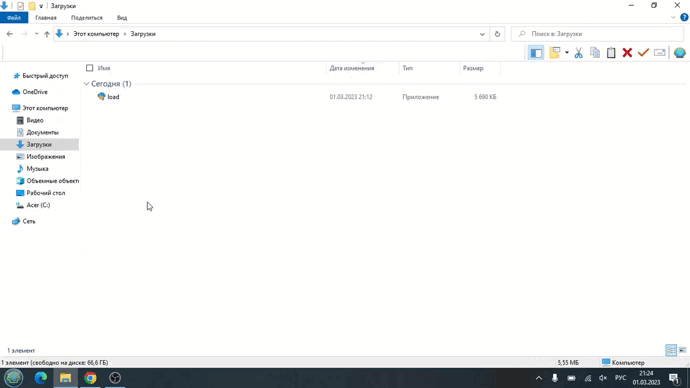Click the muted speaker icon in the tray
The image size is (690, 388).
tap(603, 378)
